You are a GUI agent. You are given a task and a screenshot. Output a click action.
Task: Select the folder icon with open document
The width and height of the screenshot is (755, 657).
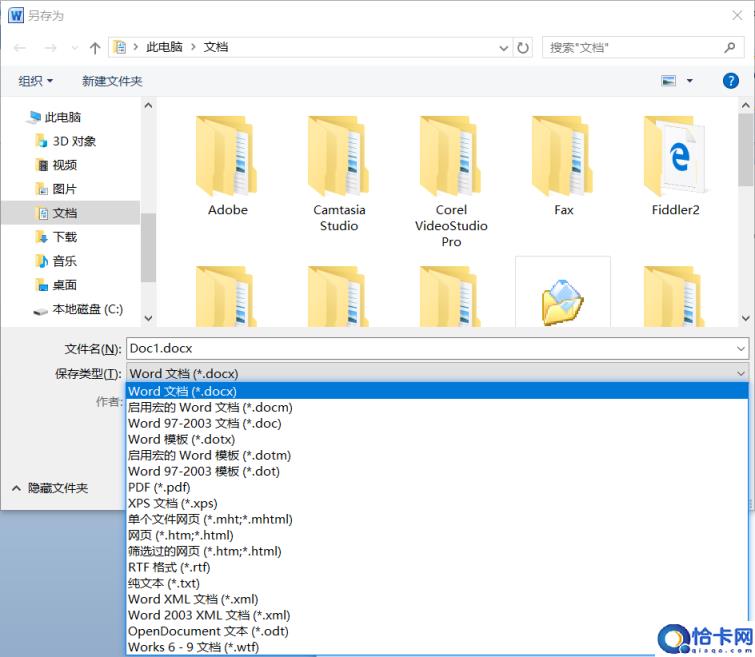tap(562, 302)
